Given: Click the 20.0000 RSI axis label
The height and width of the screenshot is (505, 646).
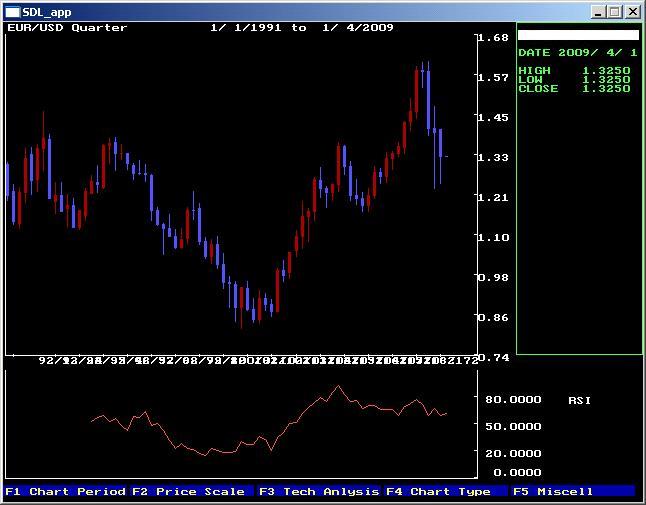Looking at the screenshot, I should (513, 454).
